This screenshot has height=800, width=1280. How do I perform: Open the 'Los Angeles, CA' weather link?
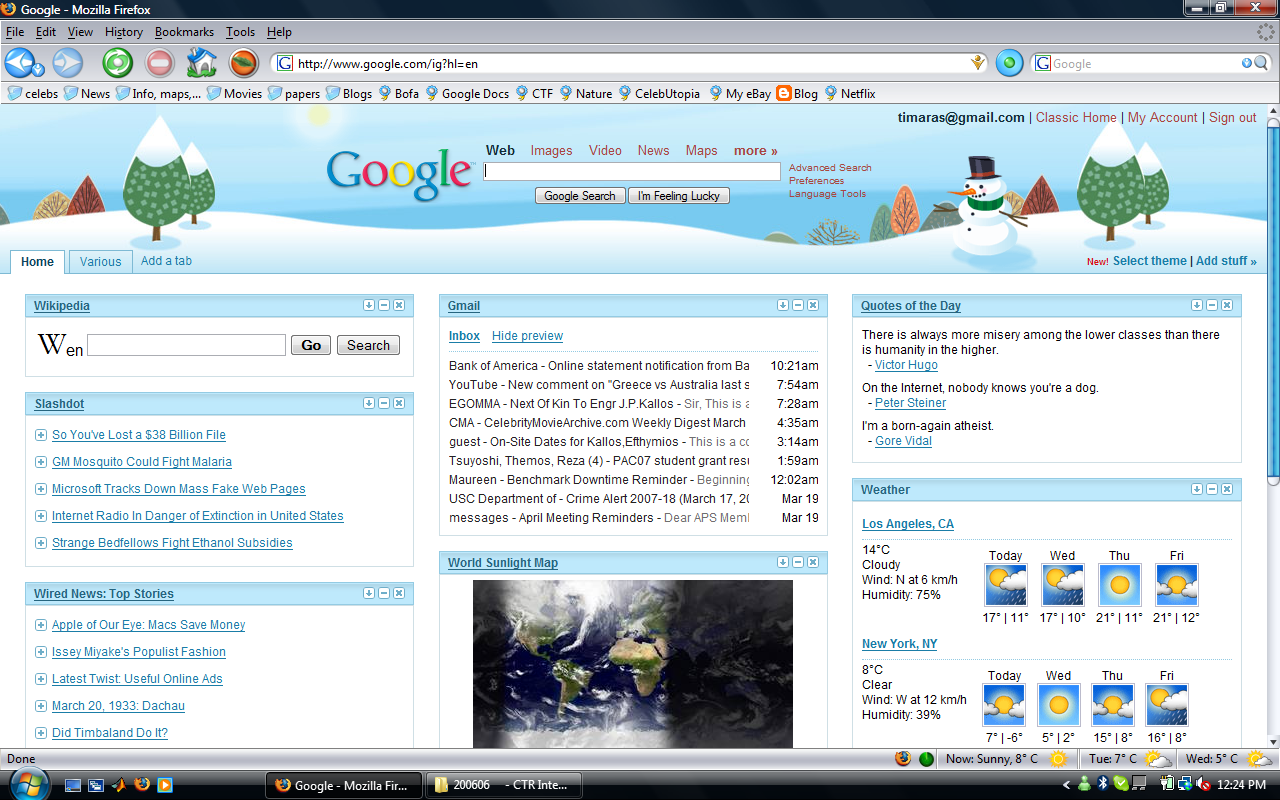click(x=908, y=524)
